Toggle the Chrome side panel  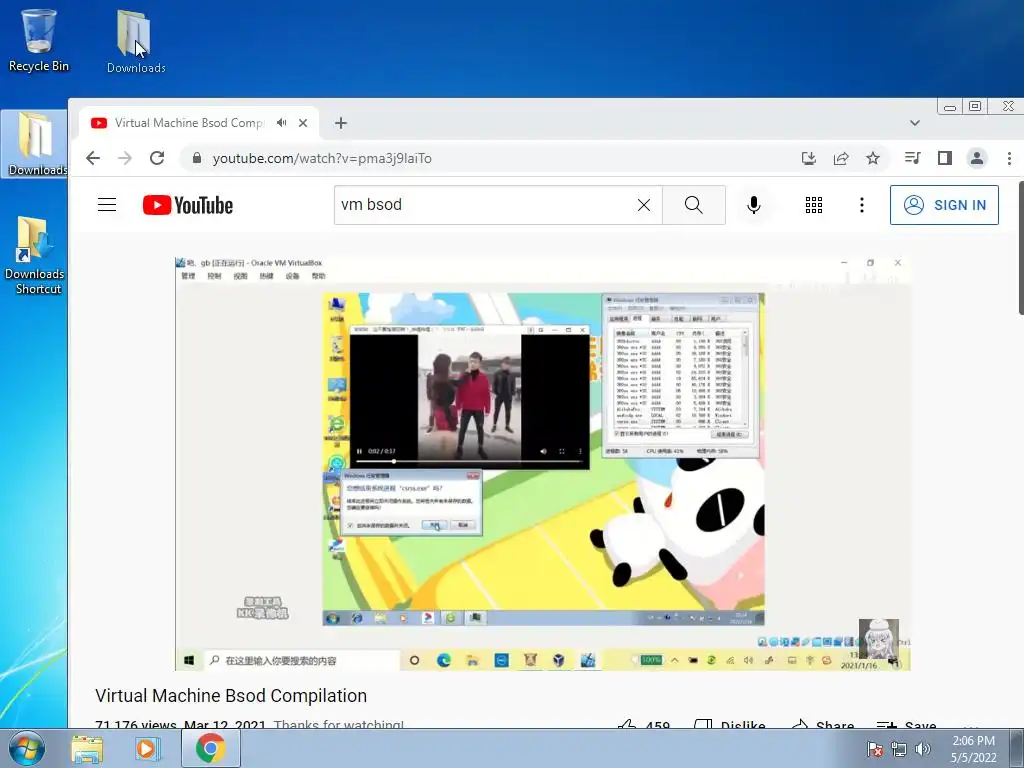tap(945, 158)
